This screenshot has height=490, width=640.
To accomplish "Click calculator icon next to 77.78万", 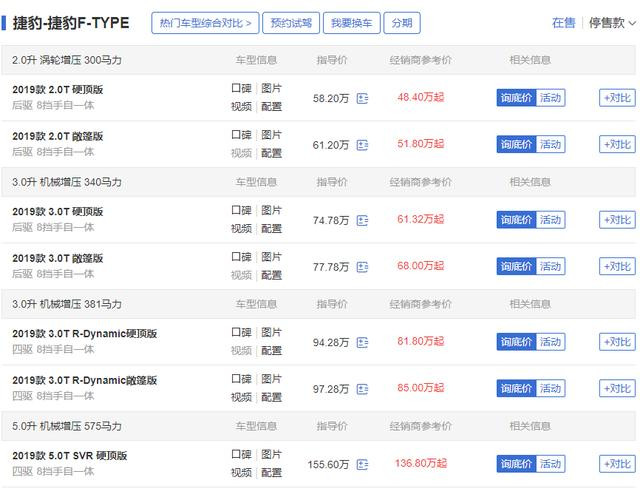I will point(362,267).
